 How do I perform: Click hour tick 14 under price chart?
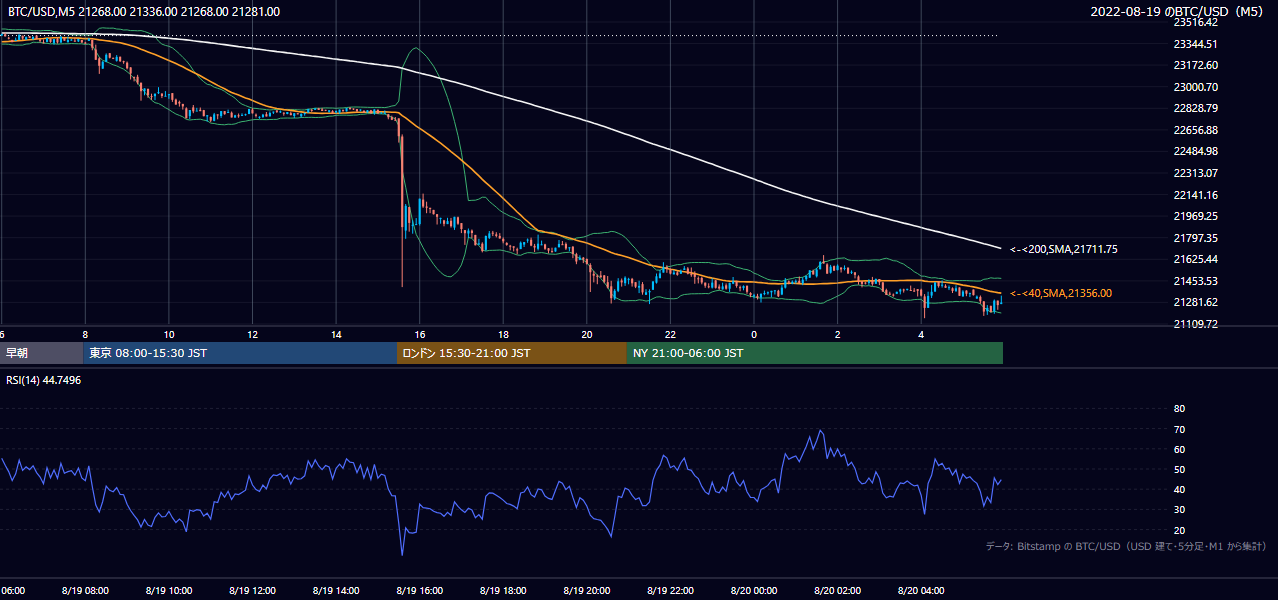[336, 334]
